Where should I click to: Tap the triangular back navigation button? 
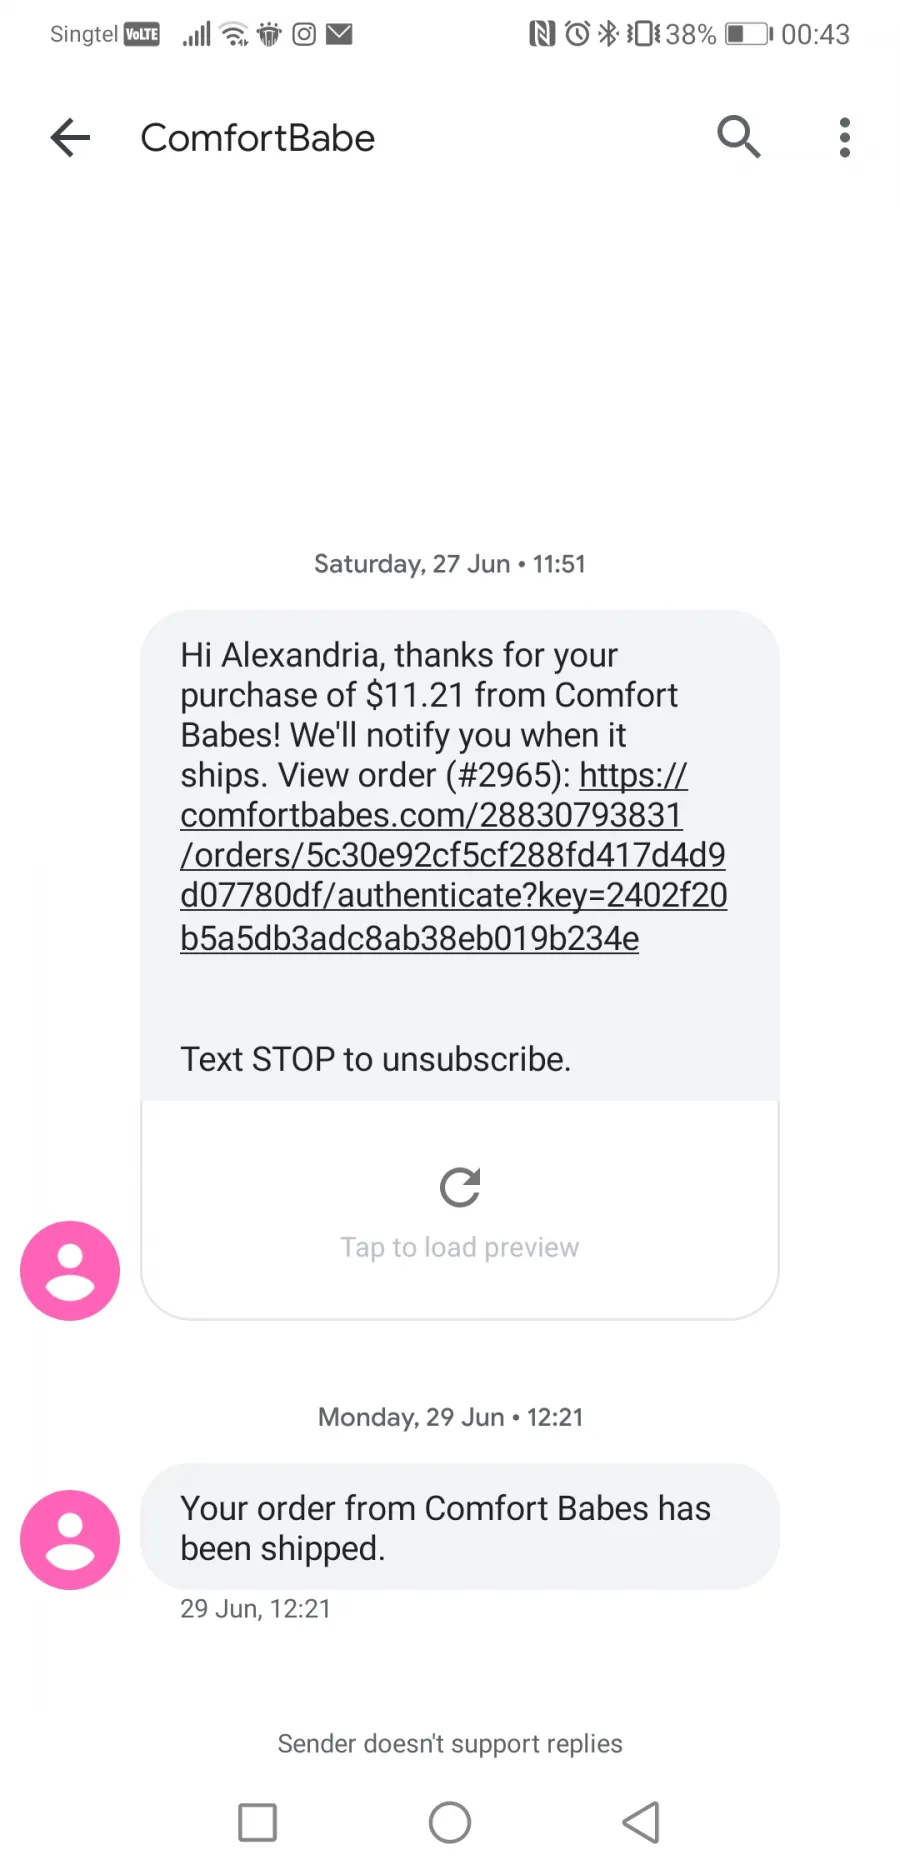click(641, 1822)
